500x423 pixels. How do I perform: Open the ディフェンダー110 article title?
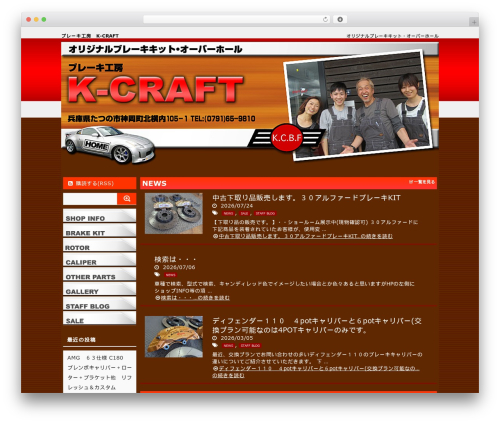point(317,325)
